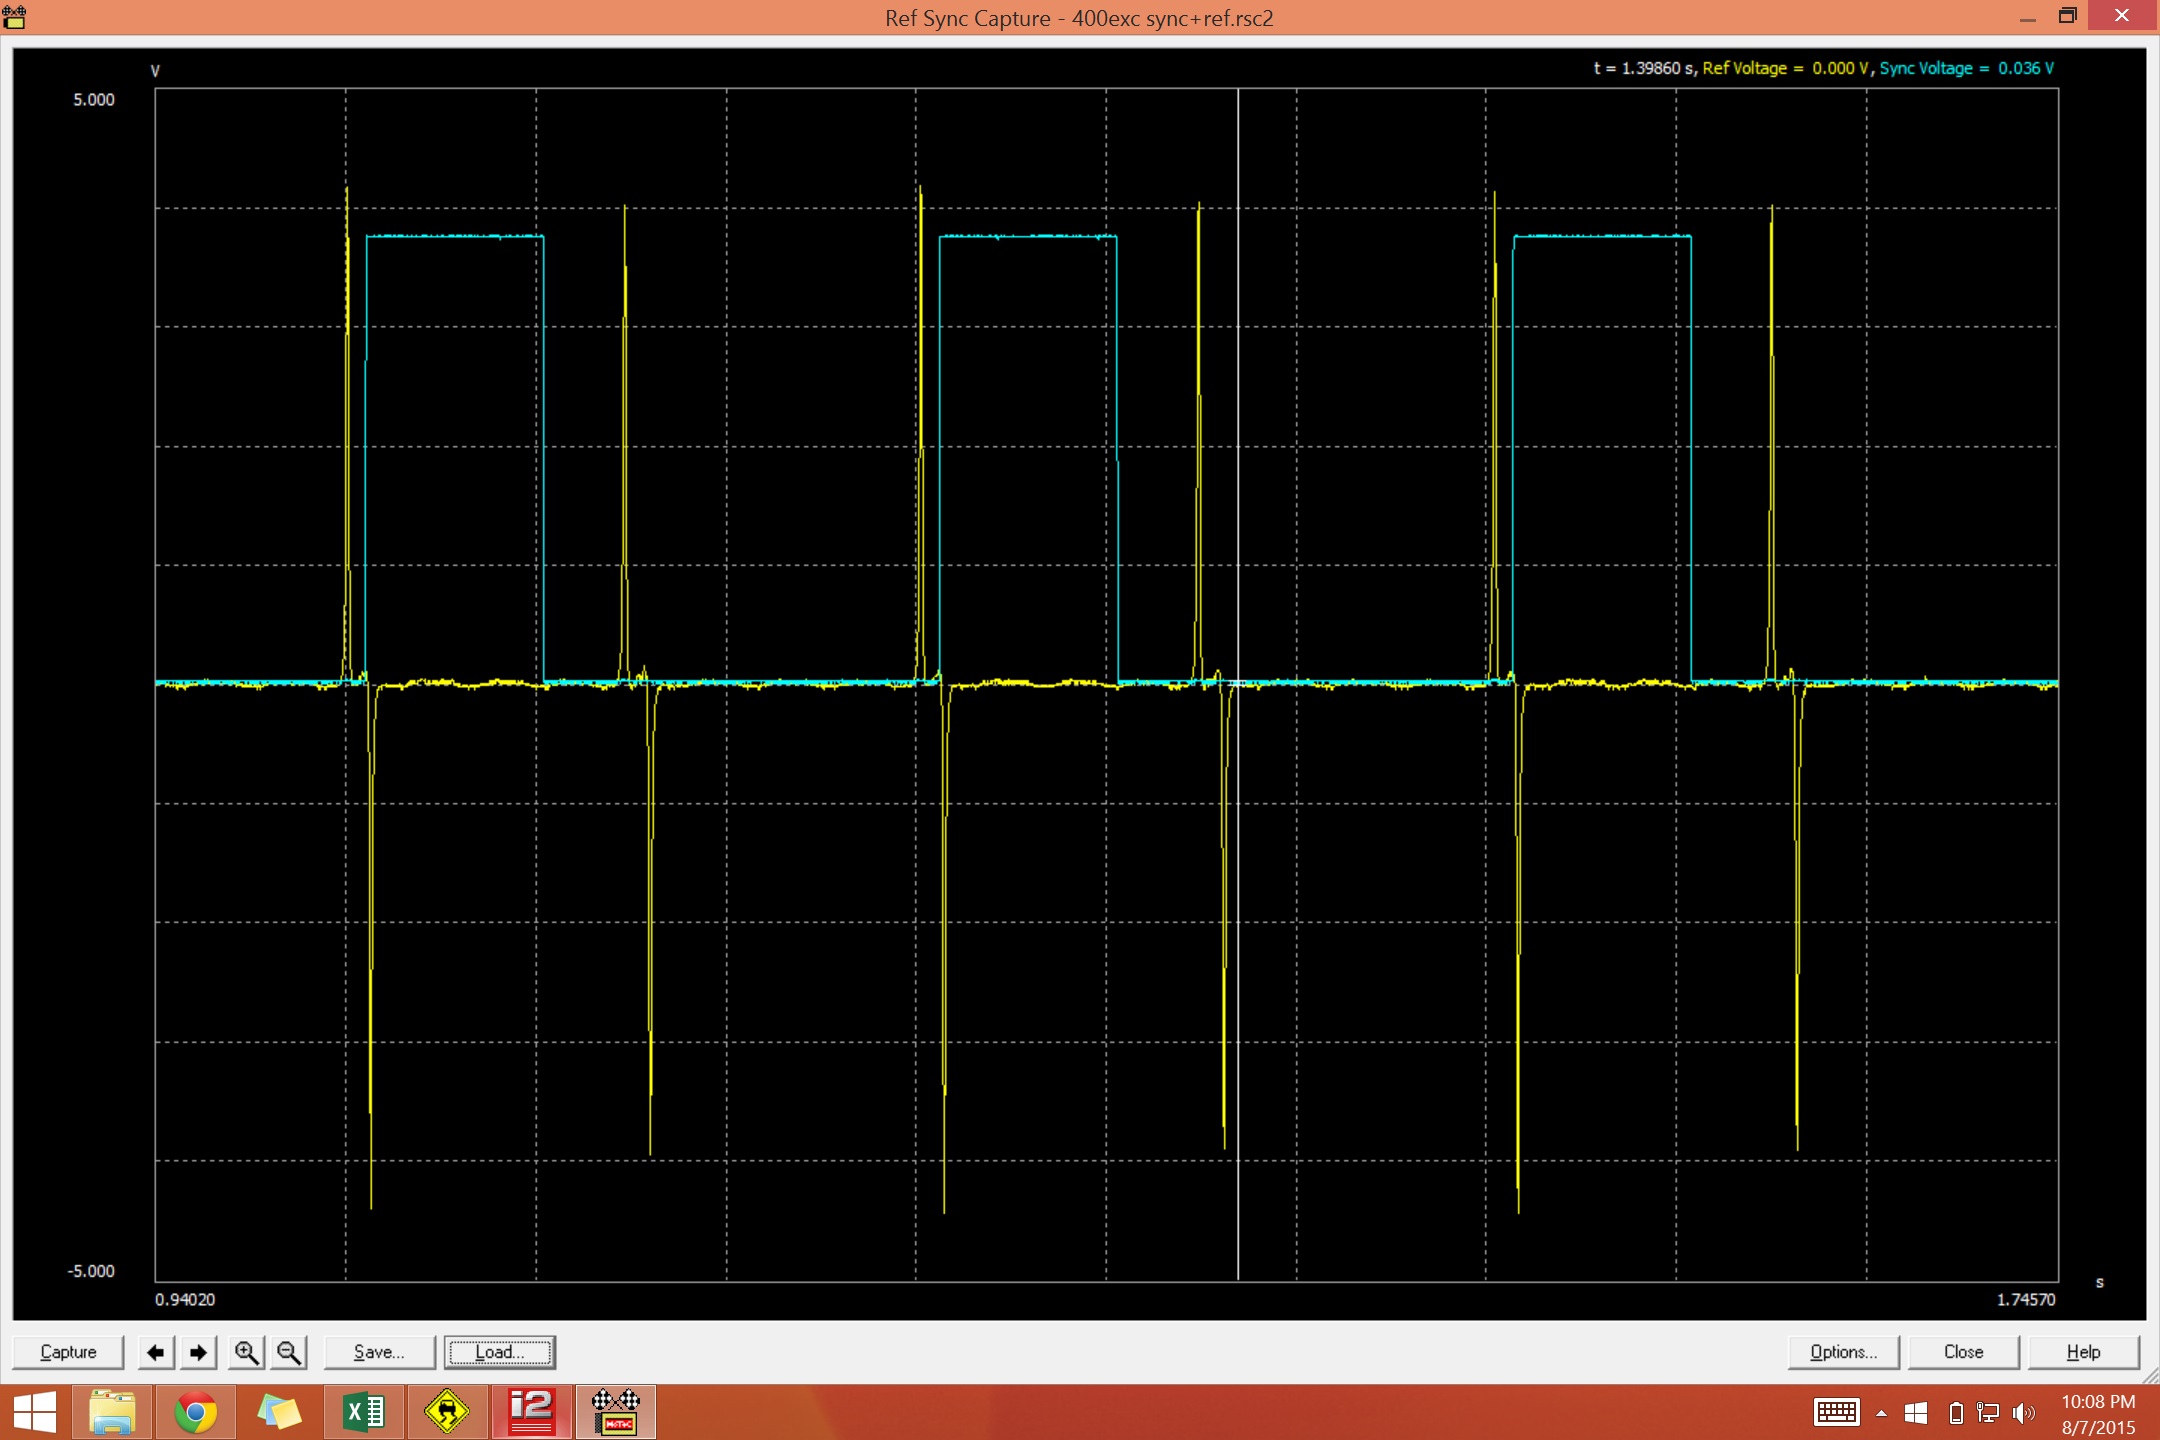This screenshot has height=1440, width=2160.
Task: Open File Explorer from the taskbar
Action: pos(112,1412)
